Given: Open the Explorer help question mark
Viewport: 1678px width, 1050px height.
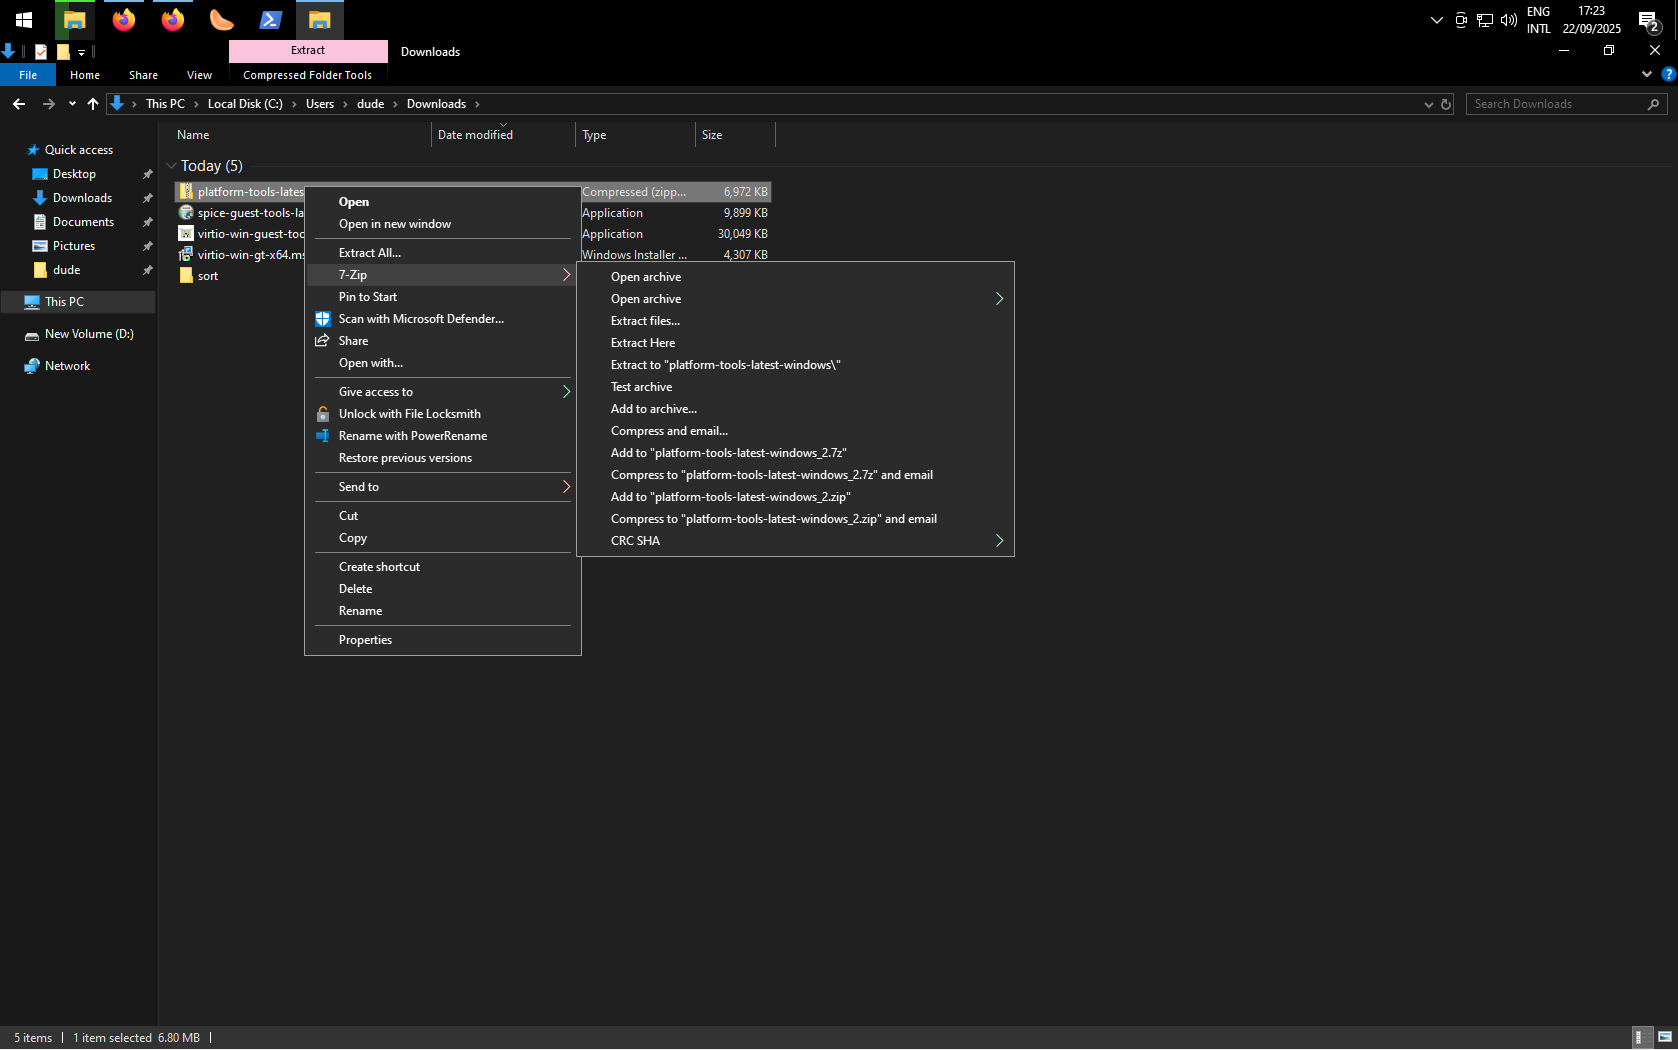Looking at the screenshot, I should coord(1667,74).
